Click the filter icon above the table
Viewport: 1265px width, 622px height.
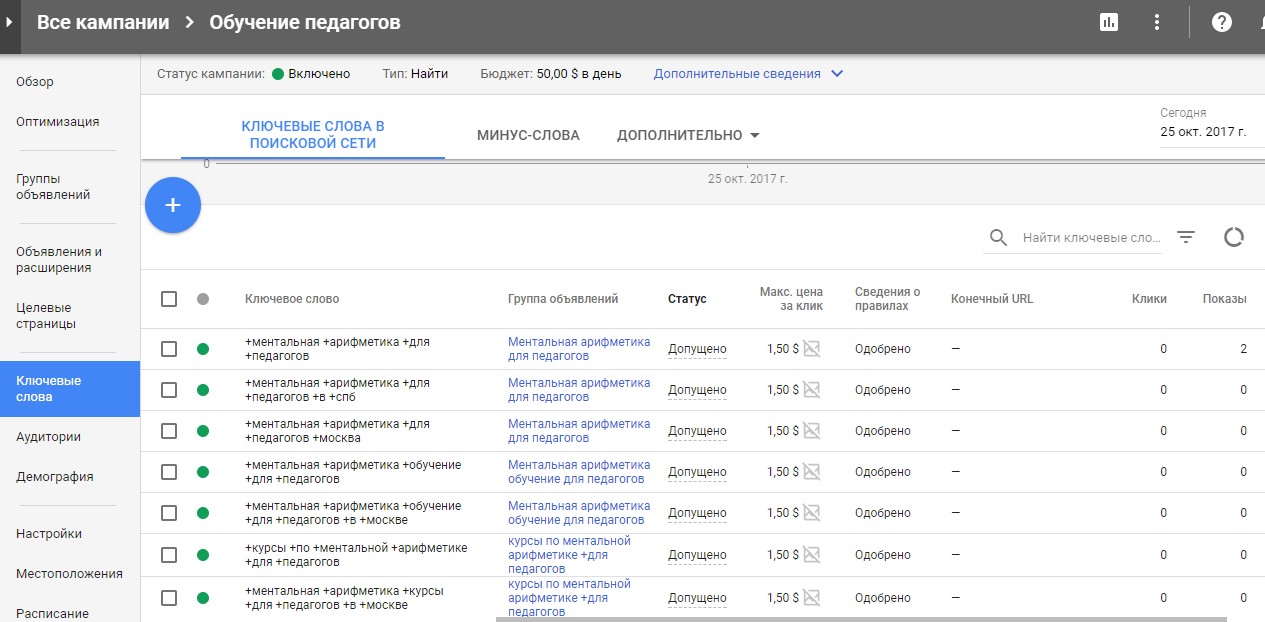1186,237
